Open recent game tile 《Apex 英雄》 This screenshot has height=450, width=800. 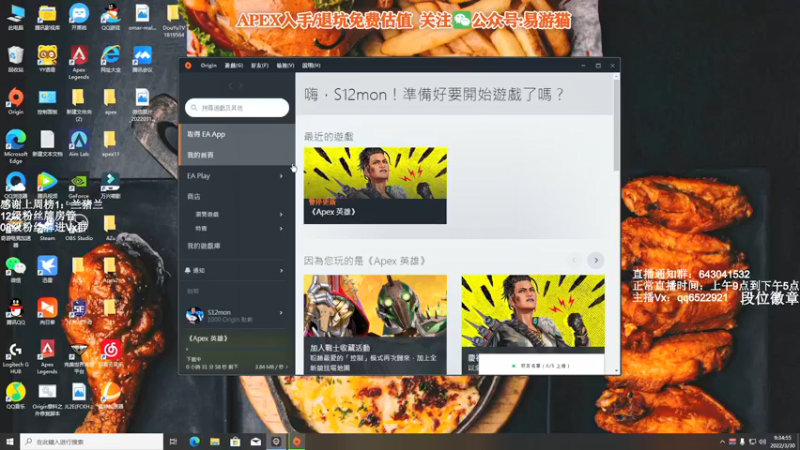click(x=375, y=186)
